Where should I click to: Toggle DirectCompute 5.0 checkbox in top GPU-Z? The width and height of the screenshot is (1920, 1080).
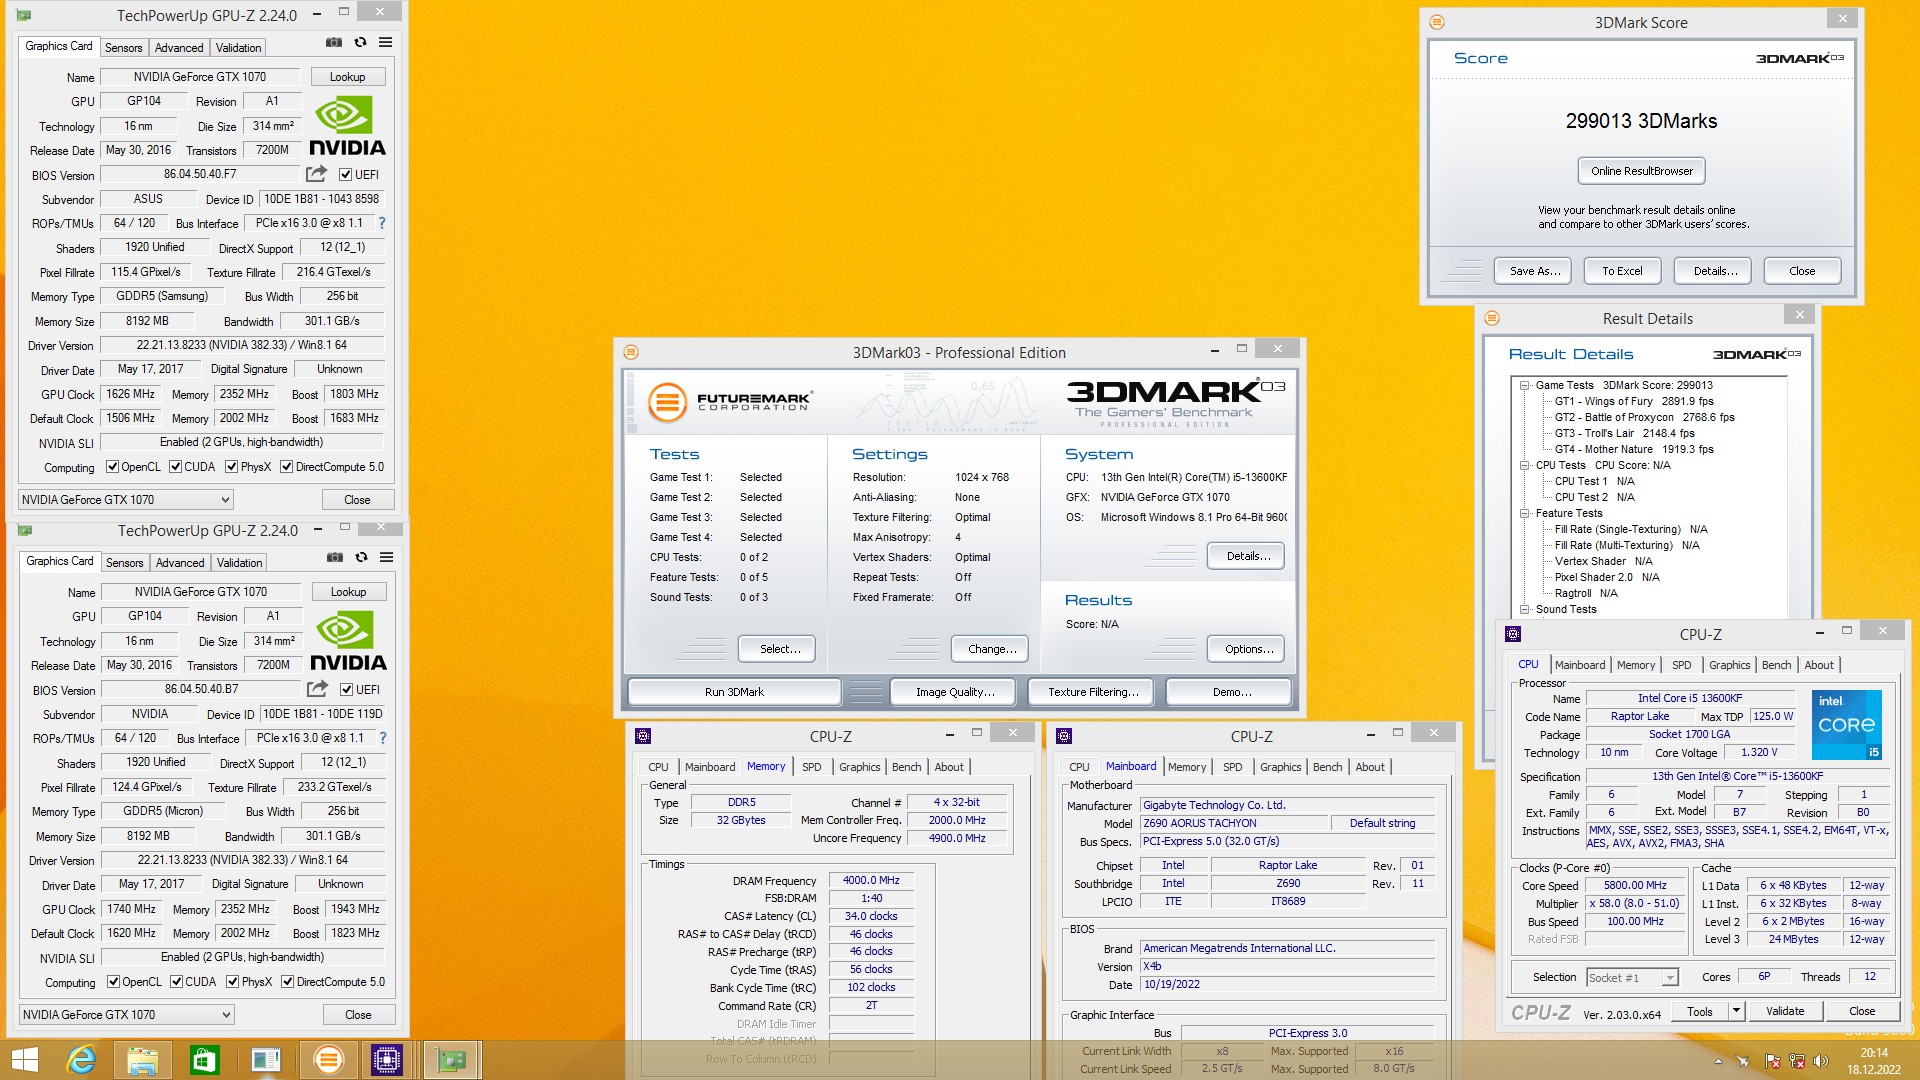[287, 467]
